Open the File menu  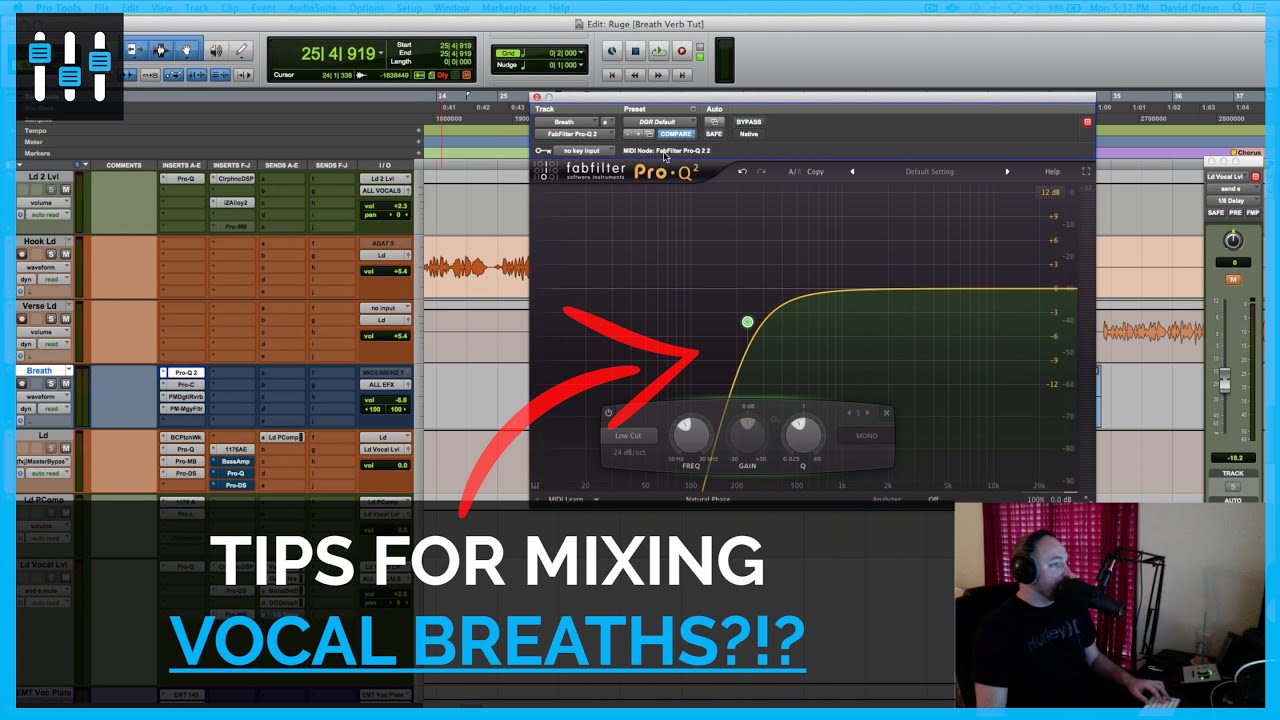[x=102, y=8]
